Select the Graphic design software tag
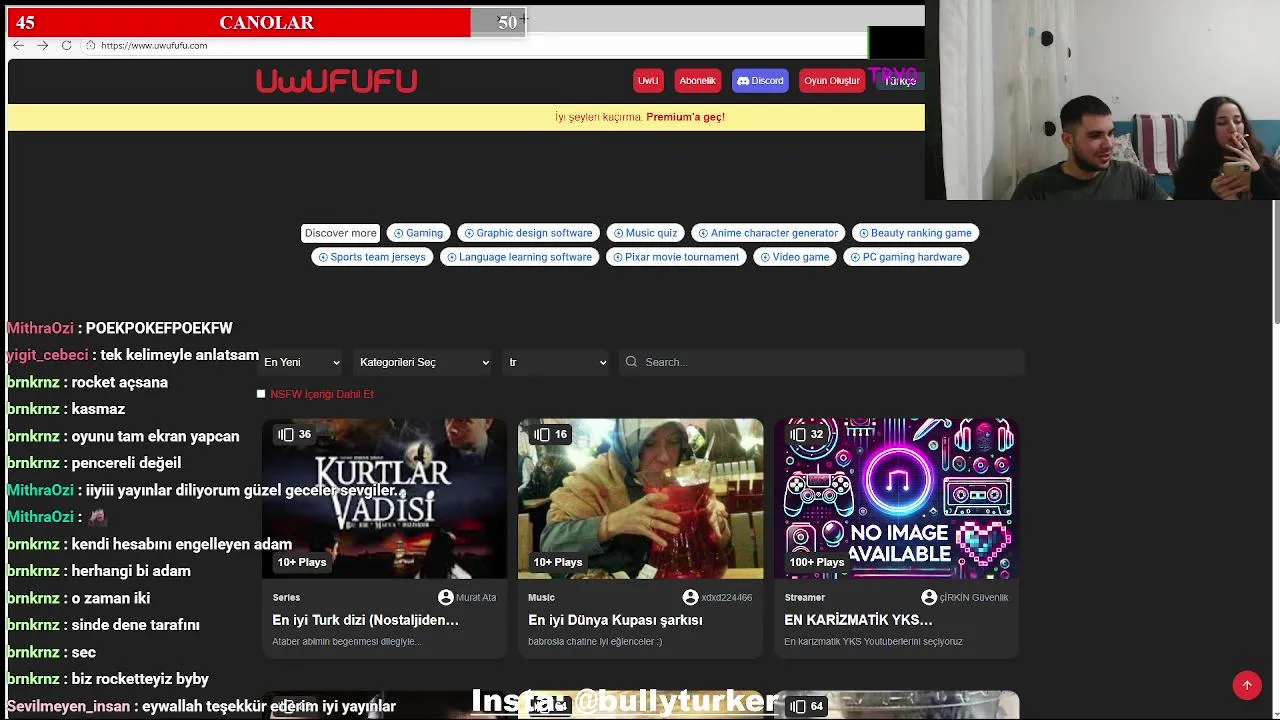1280x720 pixels. pyautogui.click(x=528, y=233)
